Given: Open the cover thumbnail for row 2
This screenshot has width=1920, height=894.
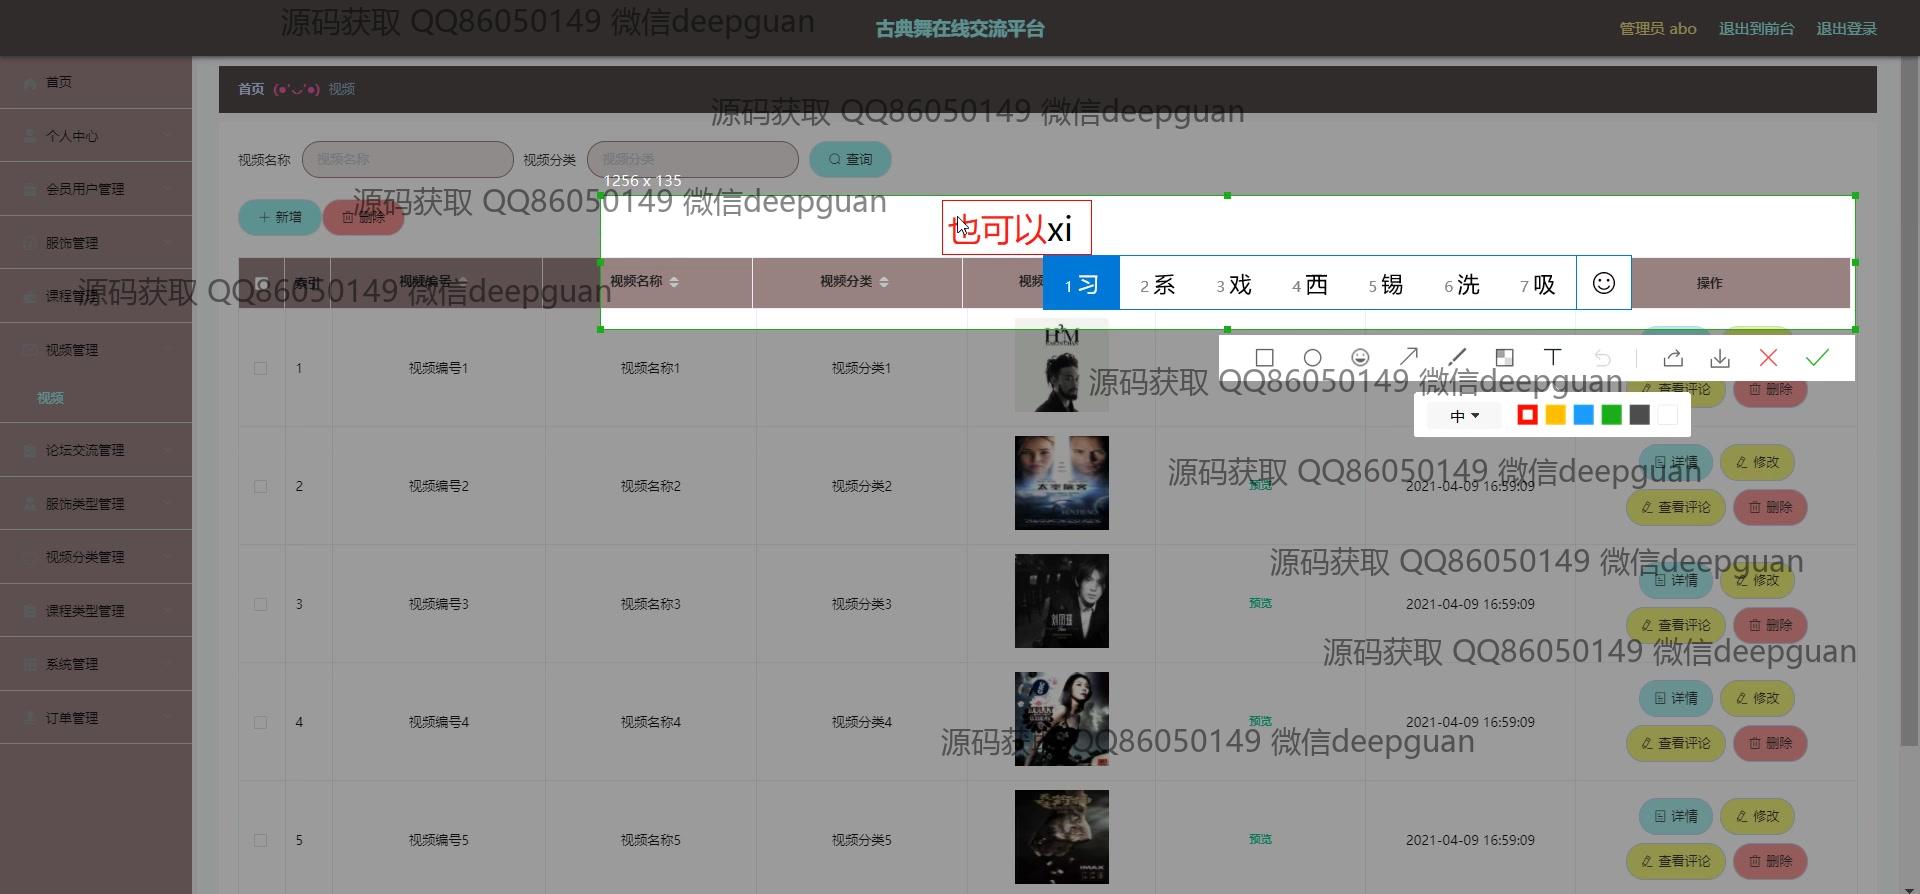Looking at the screenshot, I should pyautogui.click(x=1061, y=483).
